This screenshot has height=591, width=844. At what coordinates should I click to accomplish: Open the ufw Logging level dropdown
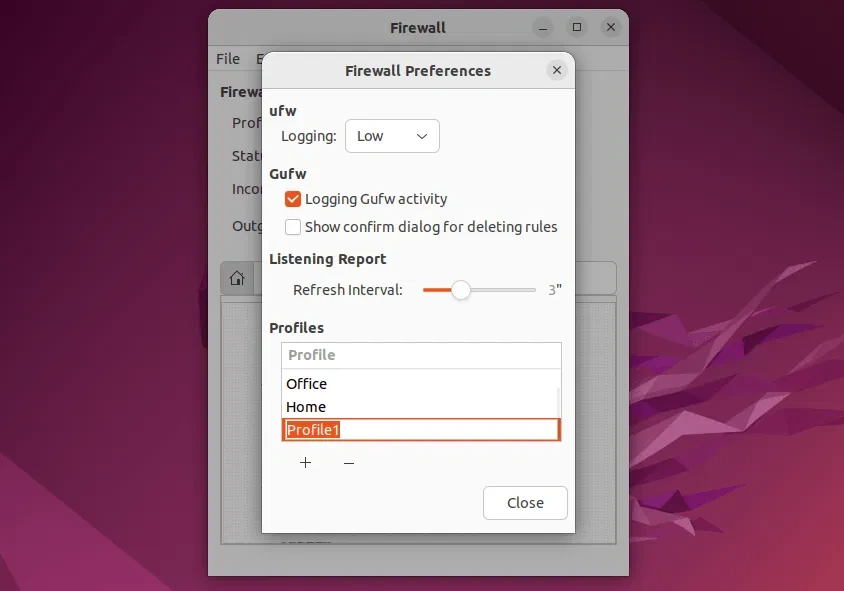tap(392, 136)
